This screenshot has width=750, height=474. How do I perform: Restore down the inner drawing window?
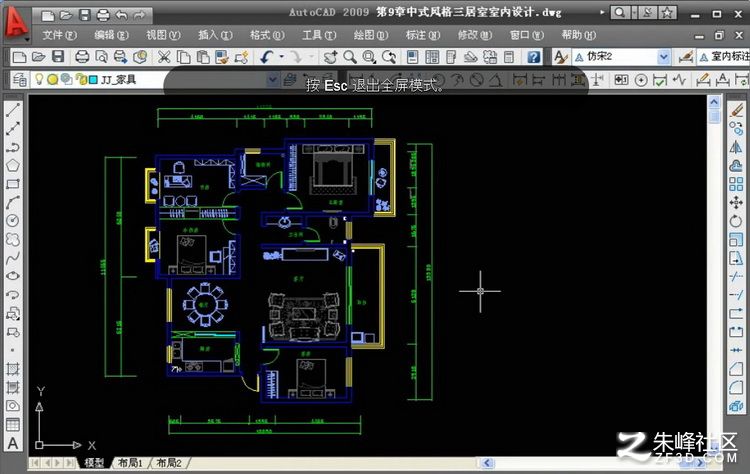(x=719, y=36)
